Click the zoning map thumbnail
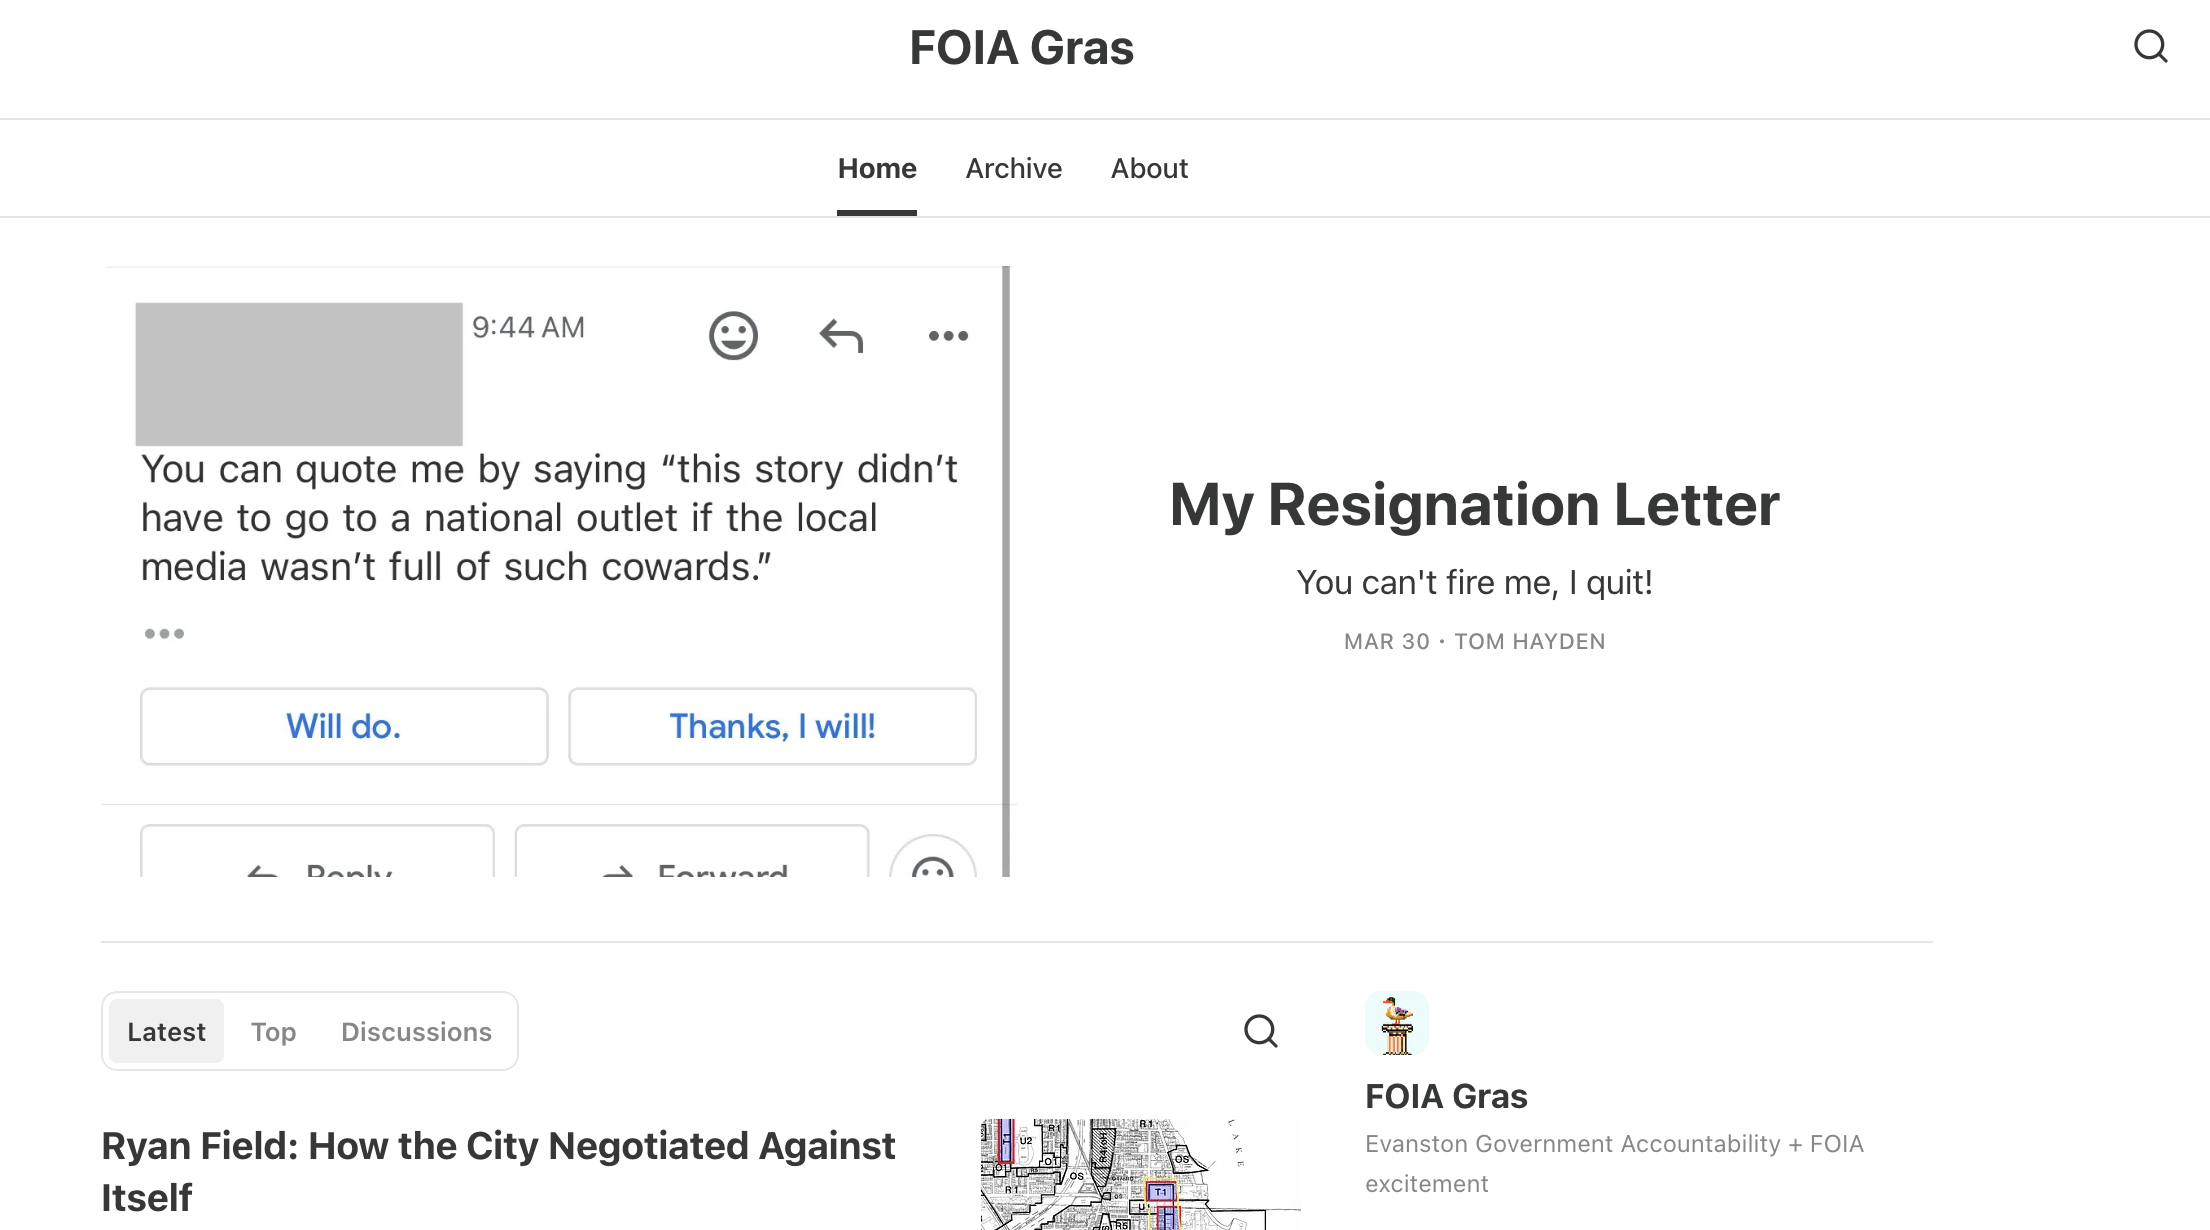 point(1140,1174)
